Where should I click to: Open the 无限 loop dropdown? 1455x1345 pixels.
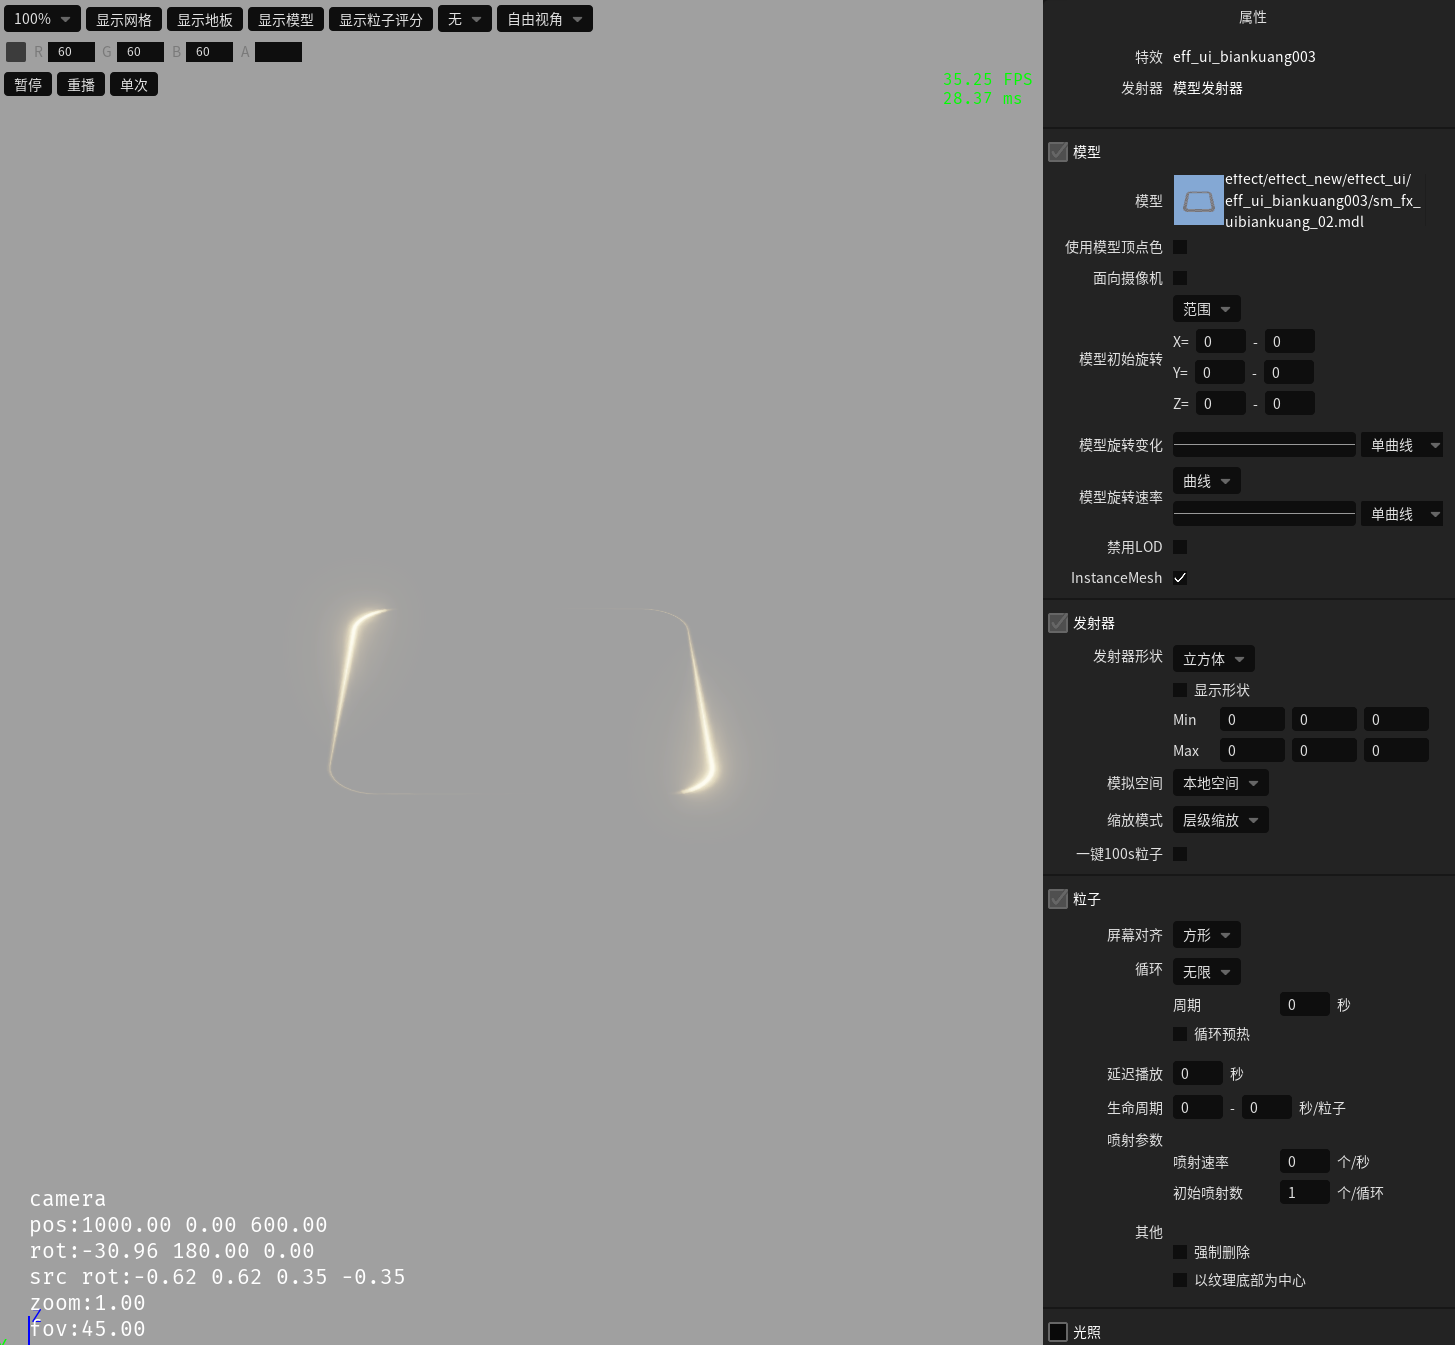click(x=1207, y=972)
